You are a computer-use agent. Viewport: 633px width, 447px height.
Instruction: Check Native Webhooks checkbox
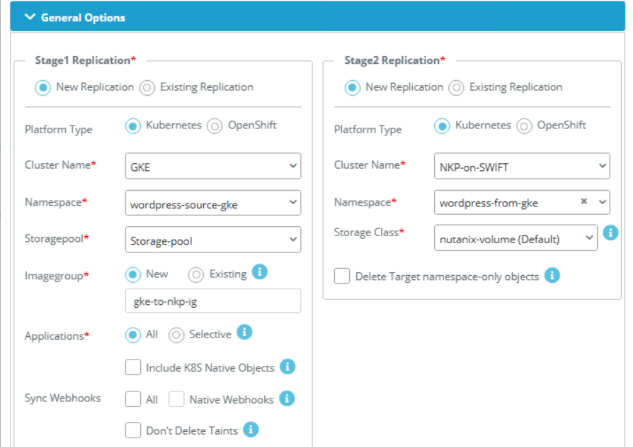coord(176,399)
